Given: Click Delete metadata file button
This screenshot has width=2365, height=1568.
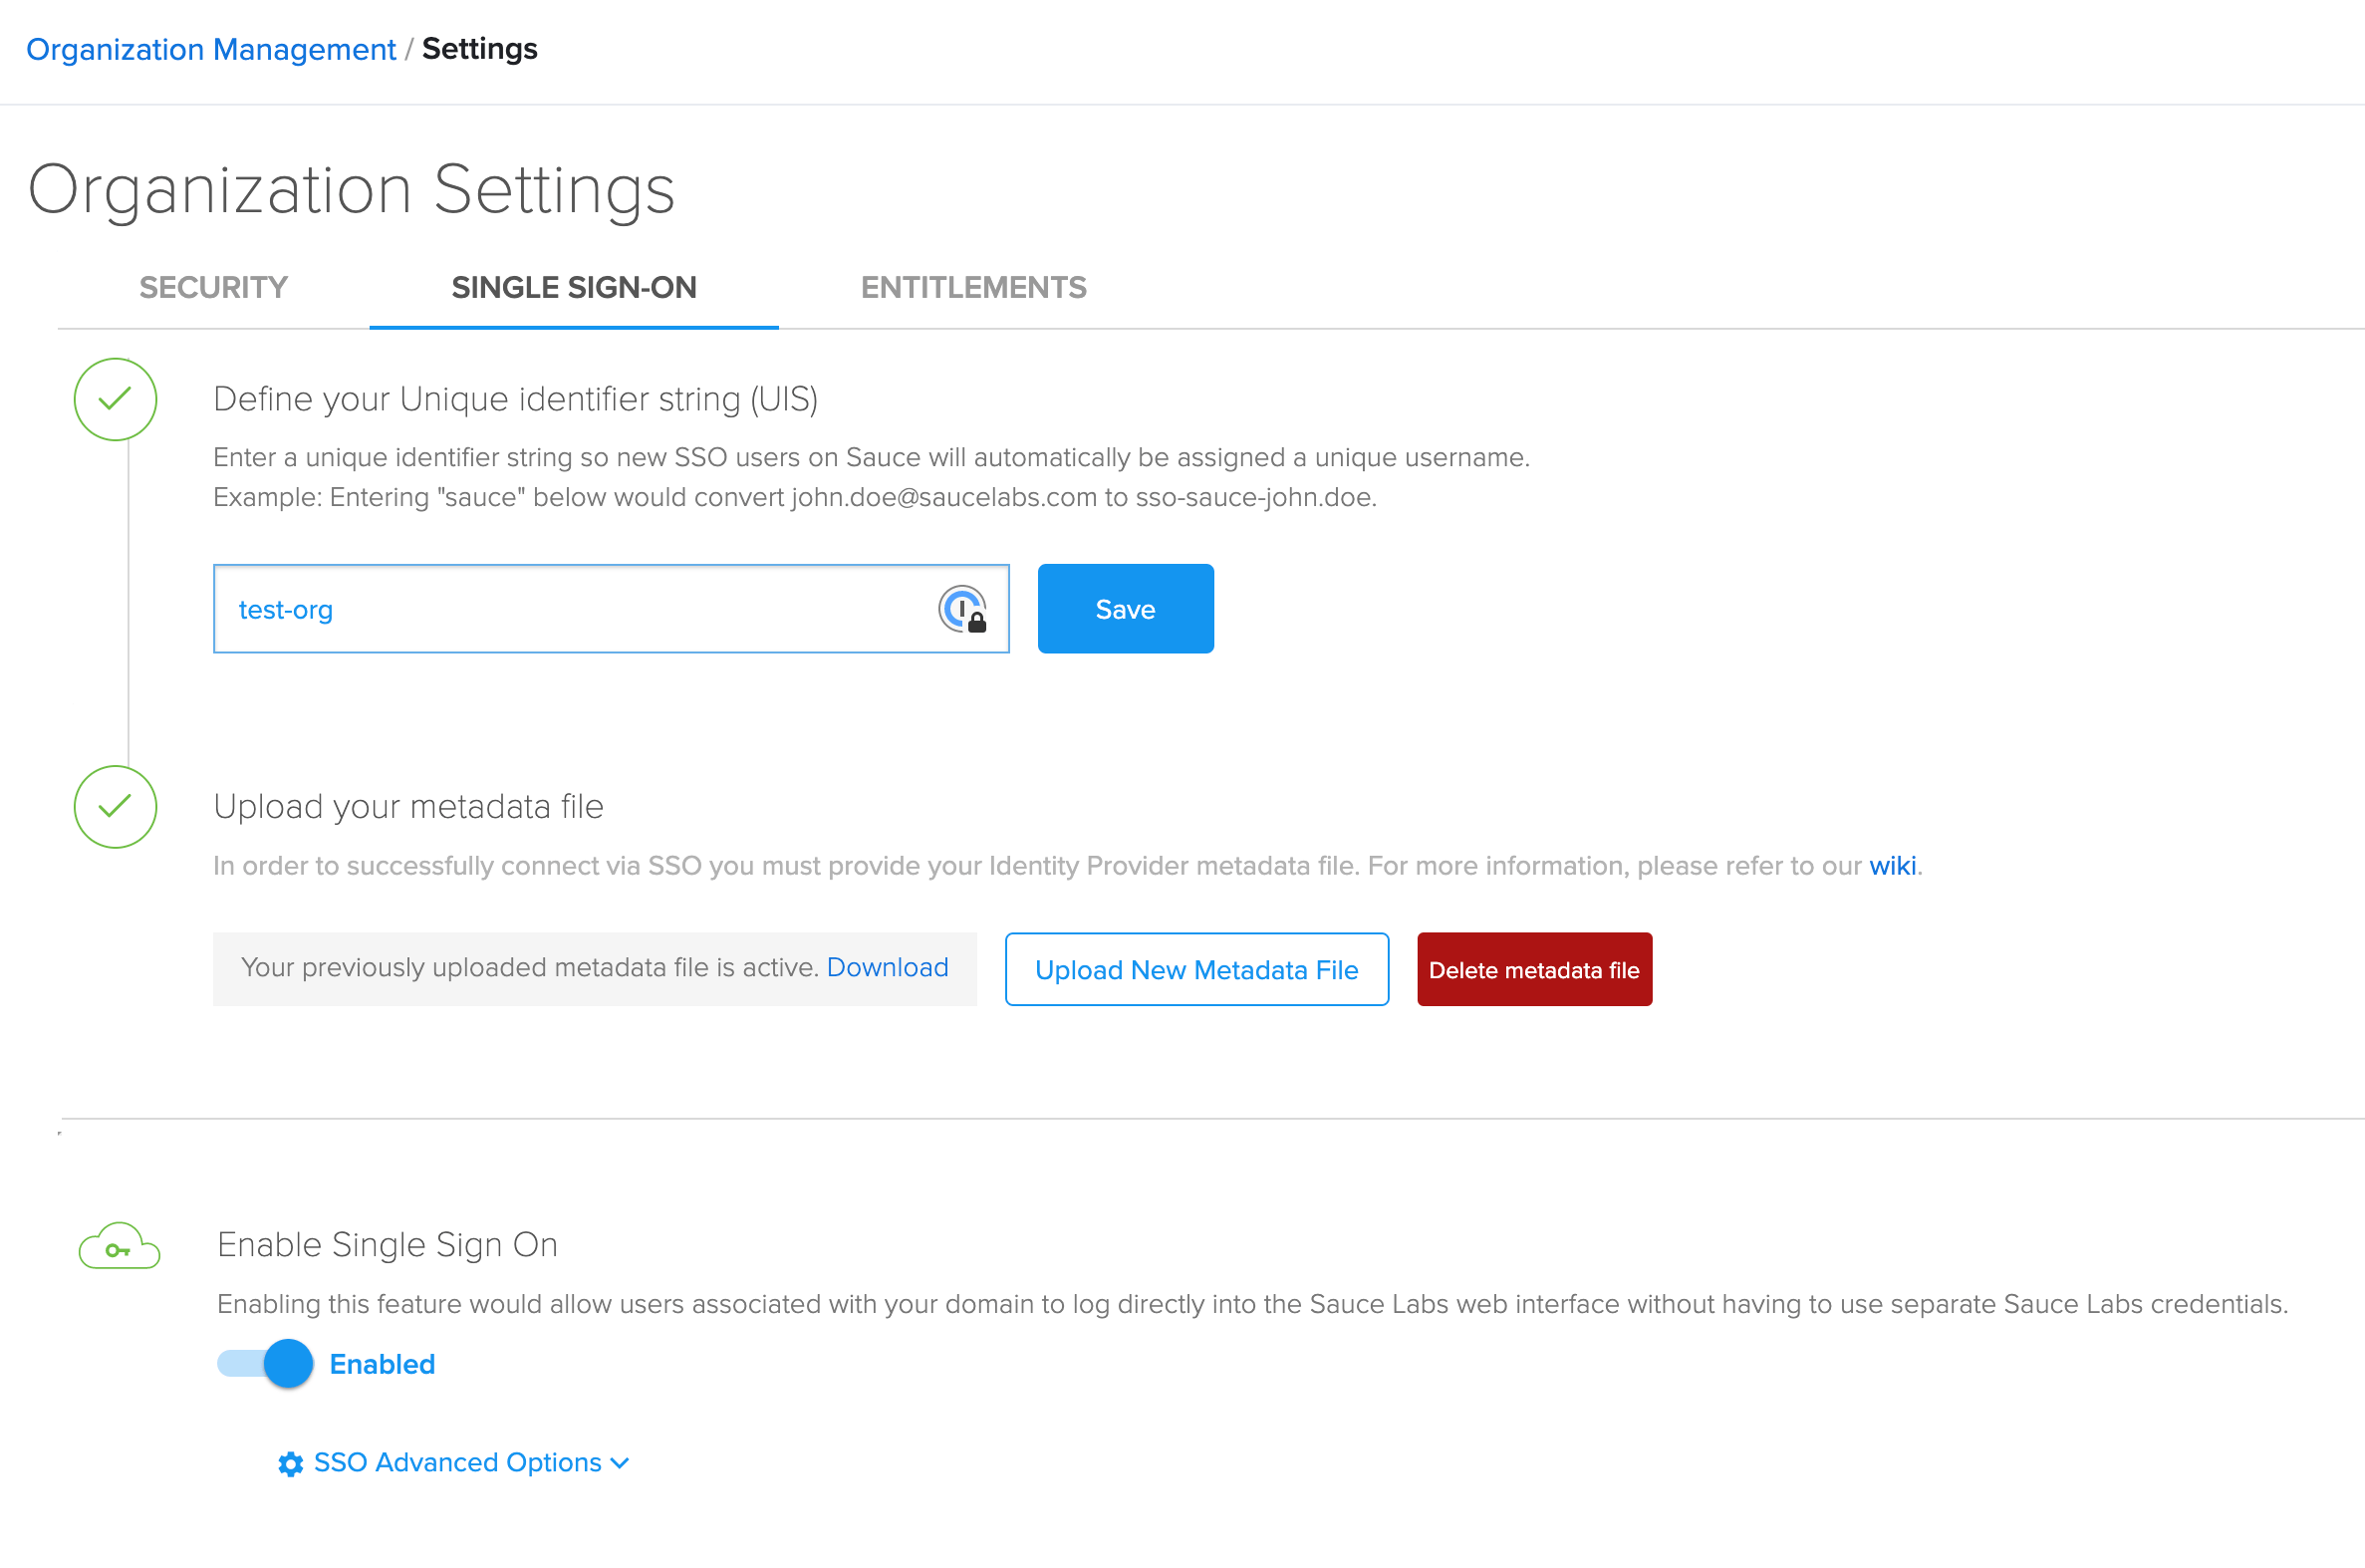Looking at the screenshot, I should 1534,968.
